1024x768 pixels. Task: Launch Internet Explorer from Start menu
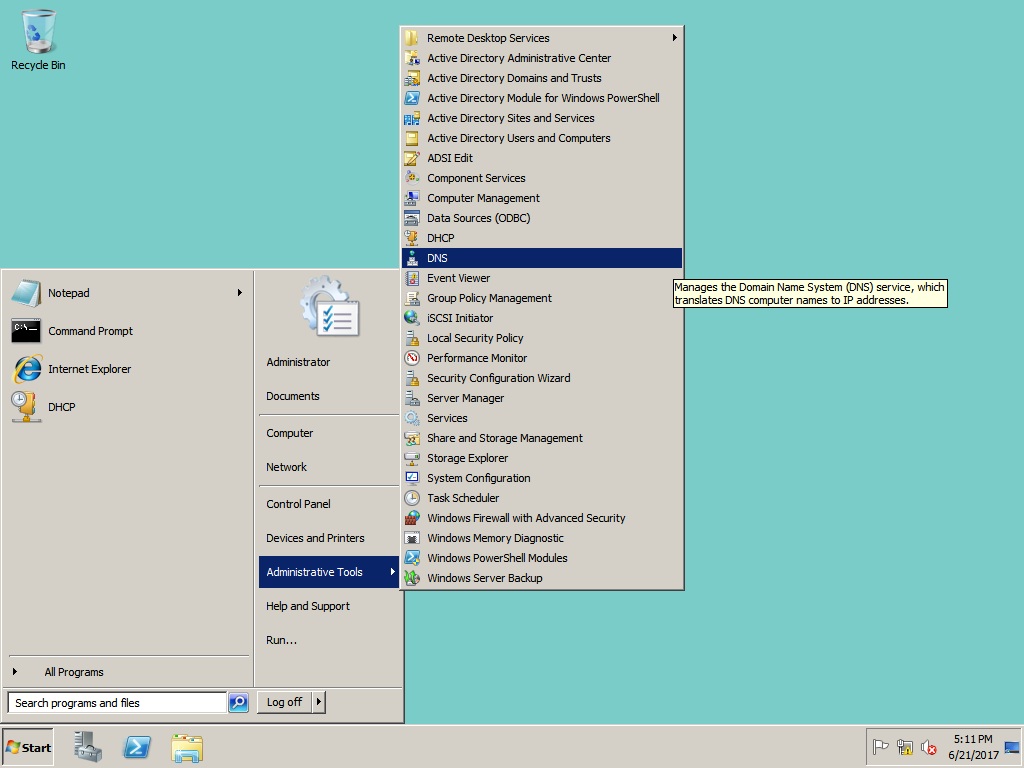[129, 369]
